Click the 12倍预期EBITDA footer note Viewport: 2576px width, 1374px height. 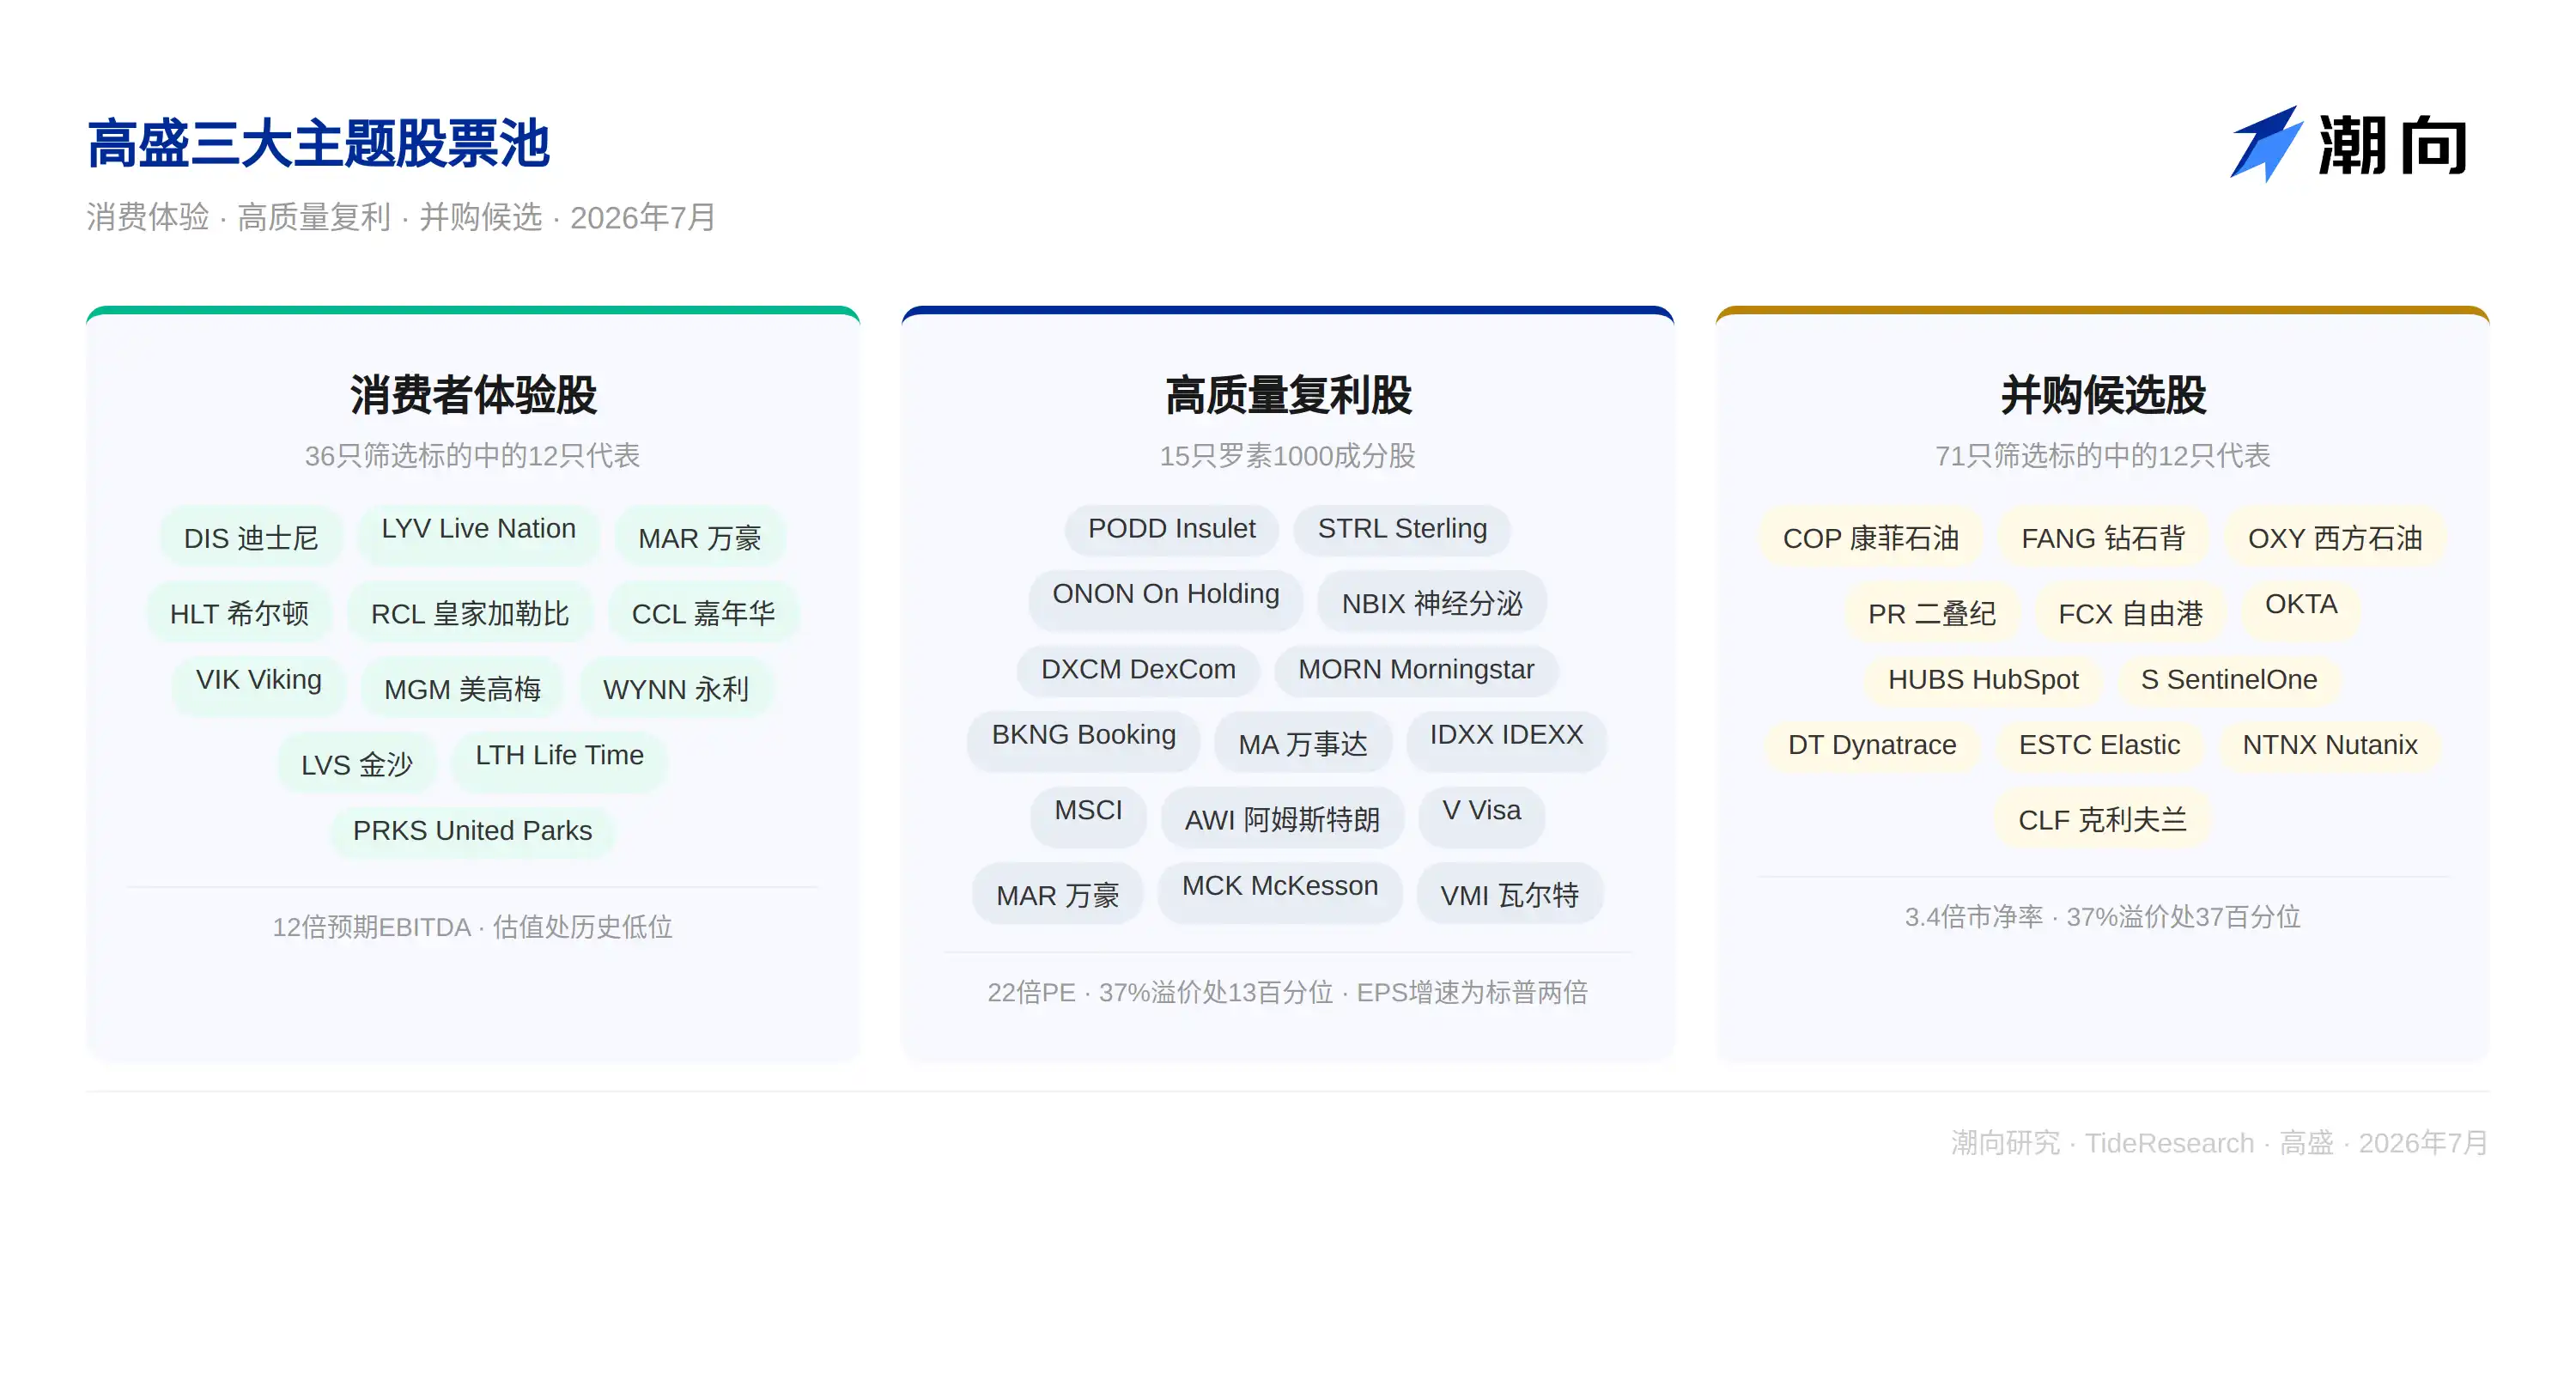coord(472,927)
